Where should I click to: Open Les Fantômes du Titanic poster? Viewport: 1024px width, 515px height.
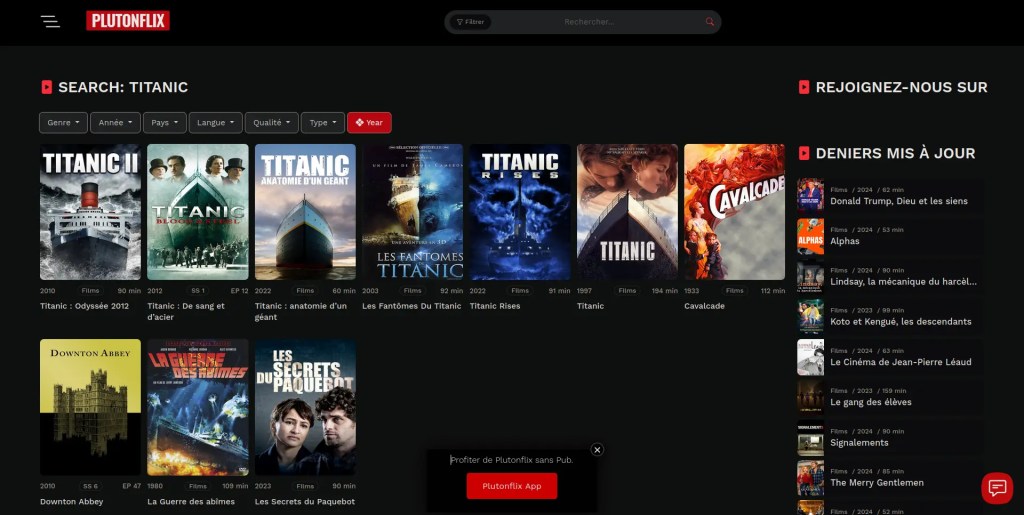click(413, 212)
